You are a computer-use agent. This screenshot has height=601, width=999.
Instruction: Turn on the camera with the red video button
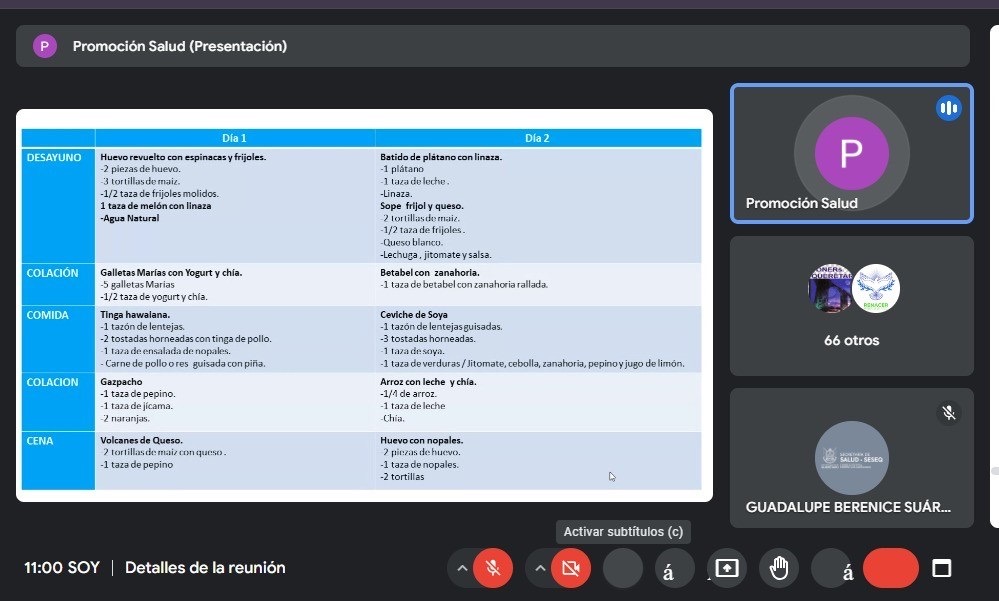click(571, 568)
